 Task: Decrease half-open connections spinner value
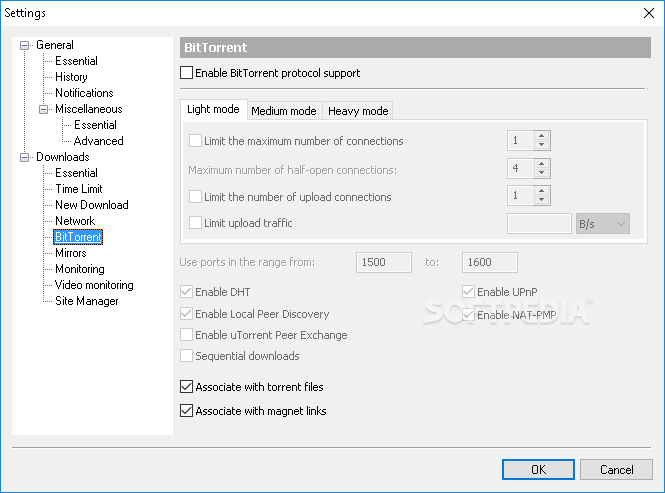coord(542,173)
